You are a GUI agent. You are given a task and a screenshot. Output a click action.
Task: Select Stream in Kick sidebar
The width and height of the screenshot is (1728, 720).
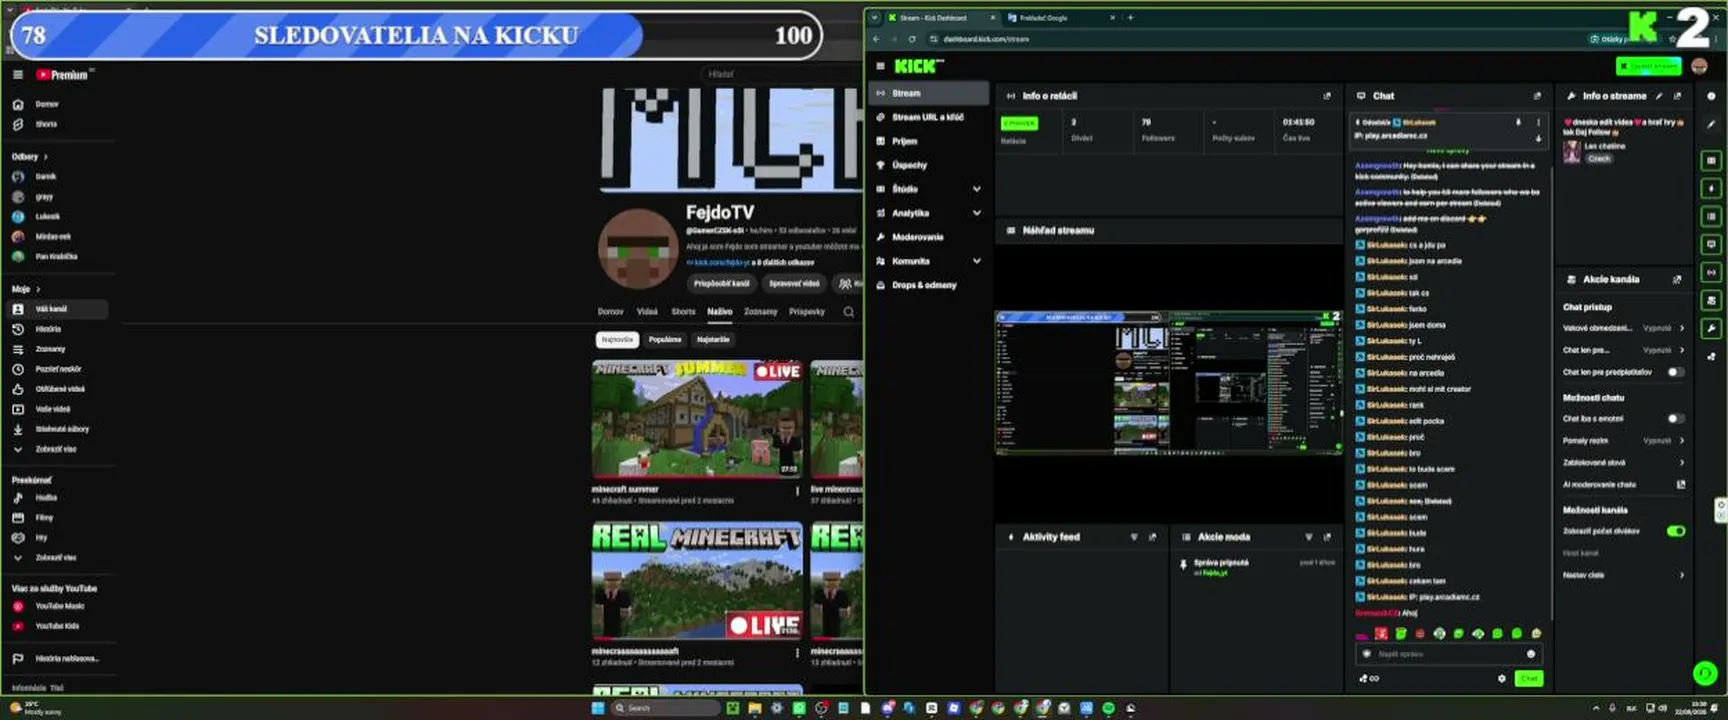pyautogui.click(x=929, y=93)
